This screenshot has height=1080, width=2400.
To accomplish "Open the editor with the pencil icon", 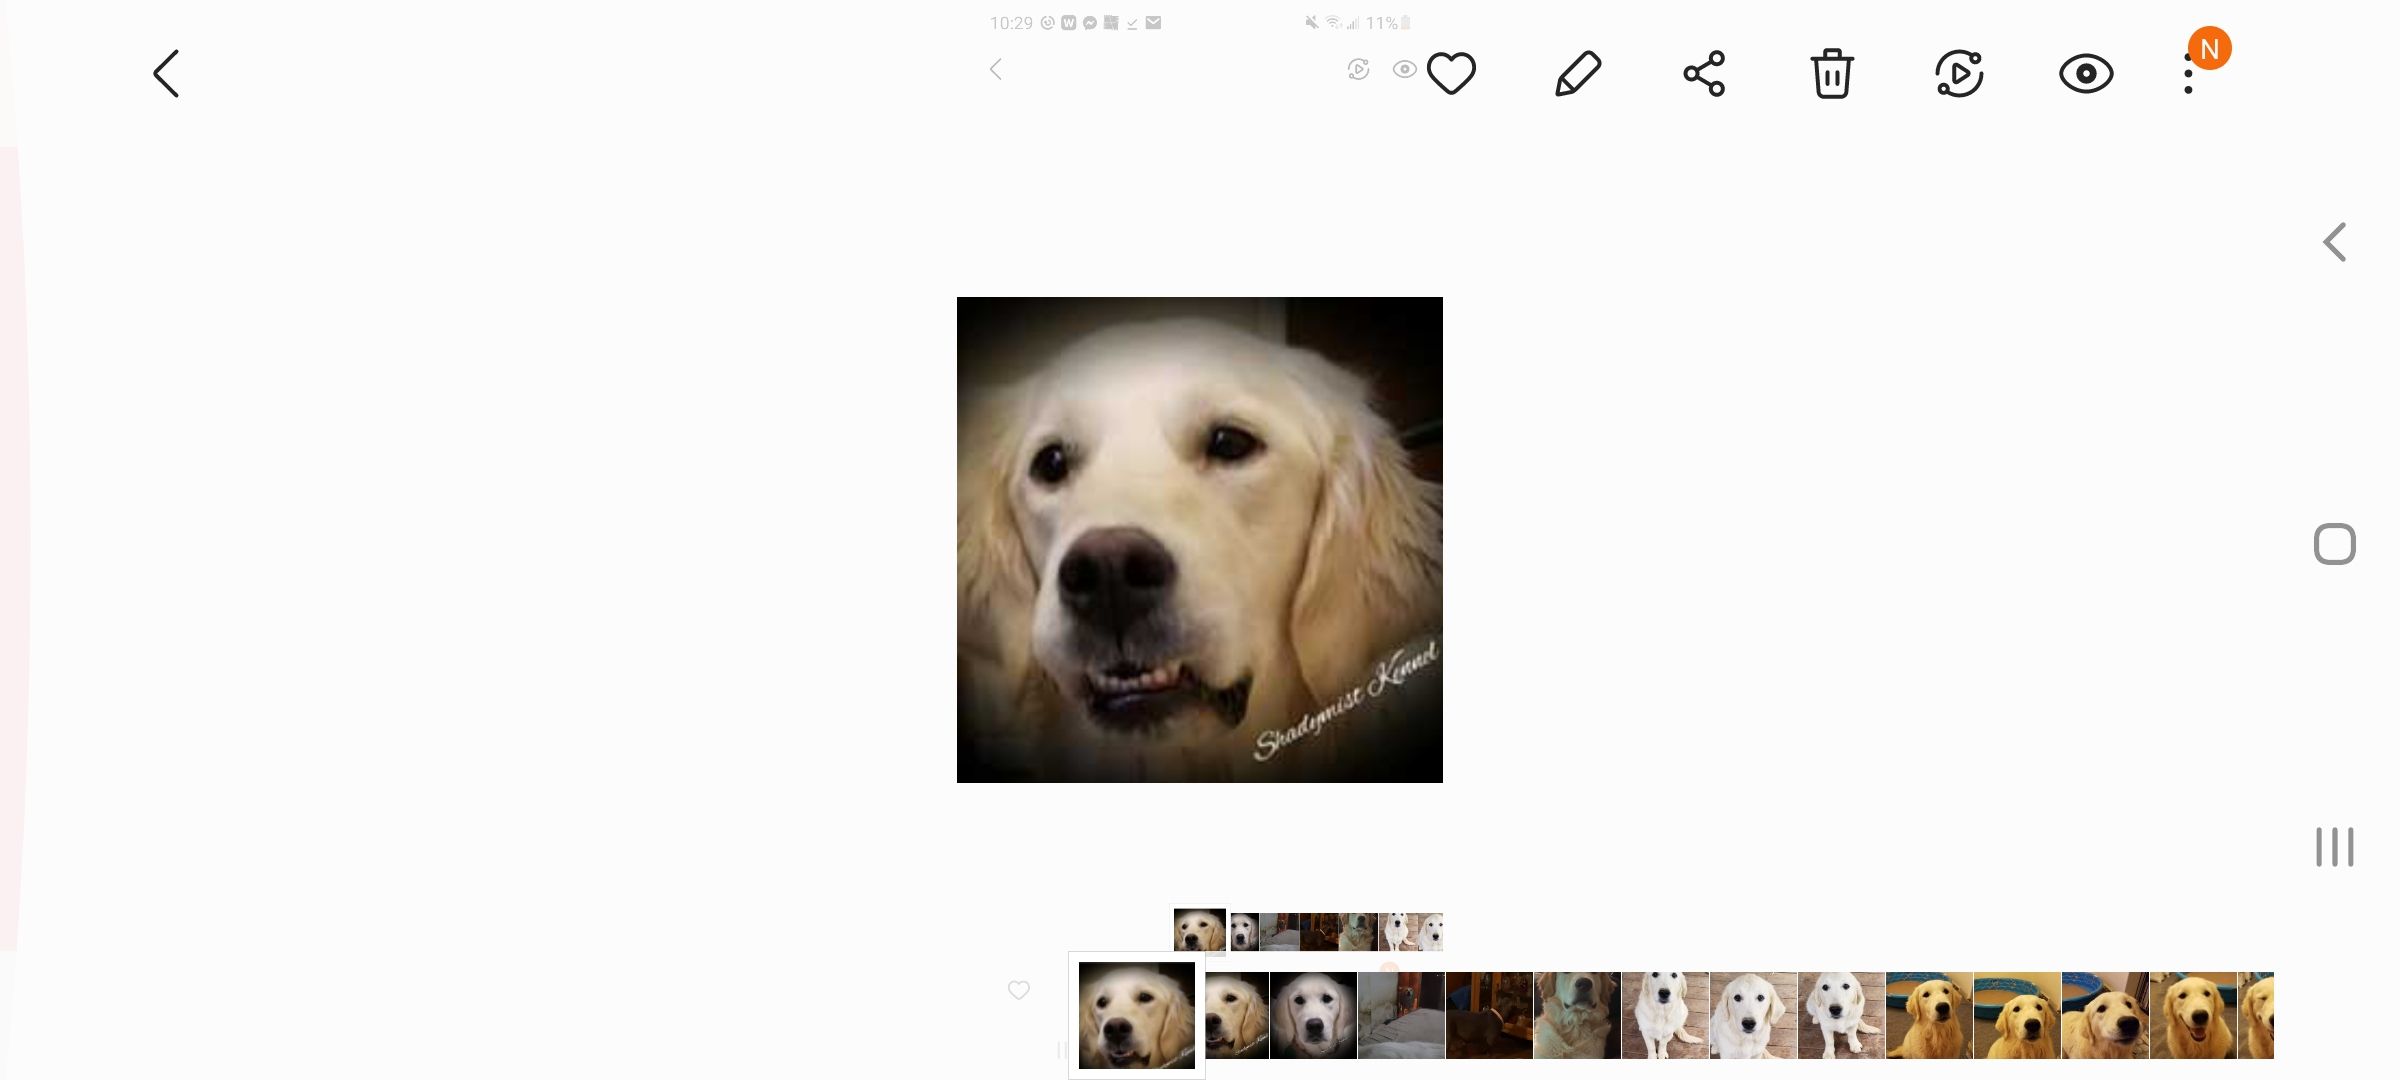I will coord(1578,74).
